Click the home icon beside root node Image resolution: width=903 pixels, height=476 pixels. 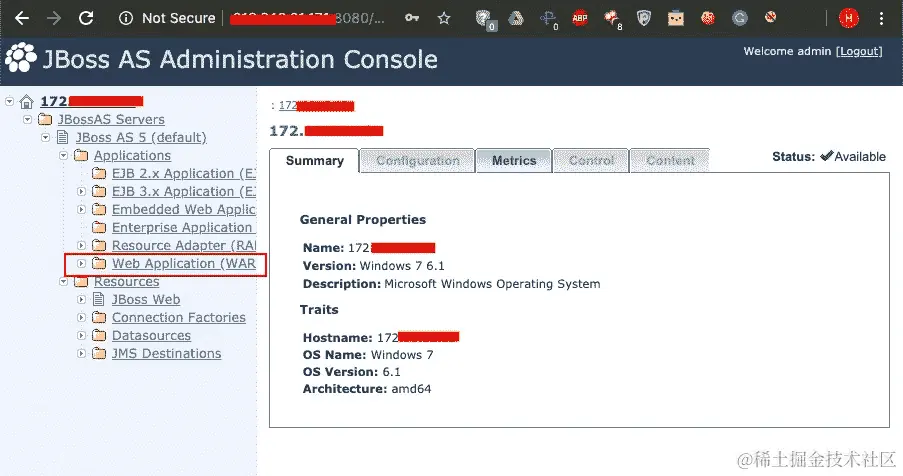26,102
